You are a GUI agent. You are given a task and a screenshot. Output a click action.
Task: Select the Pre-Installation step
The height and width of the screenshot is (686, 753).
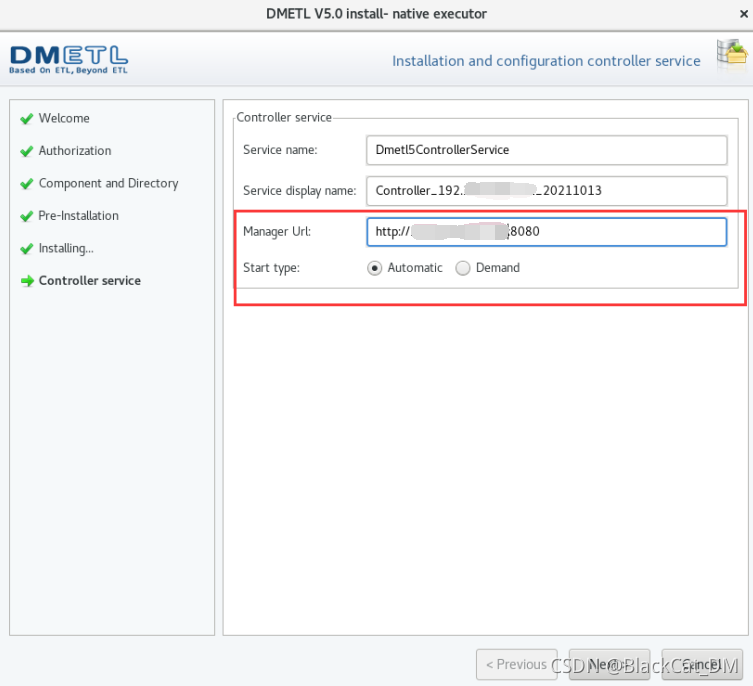click(x=78, y=216)
